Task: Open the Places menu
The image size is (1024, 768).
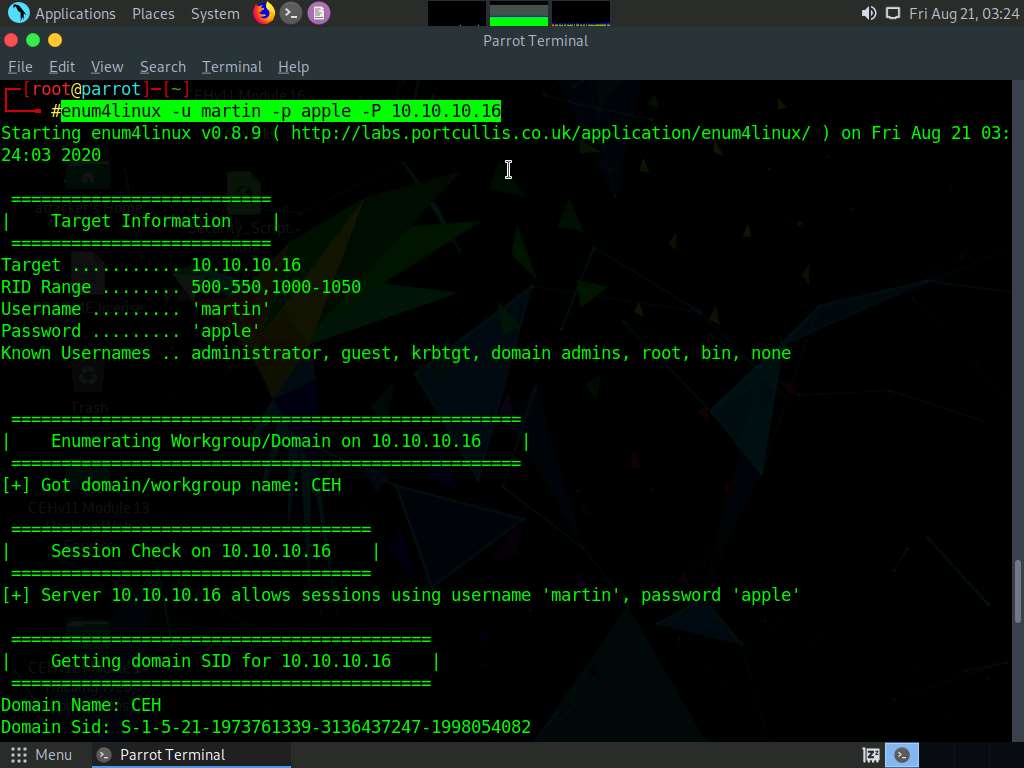Action: pyautogui.click(x=153, y=14)
